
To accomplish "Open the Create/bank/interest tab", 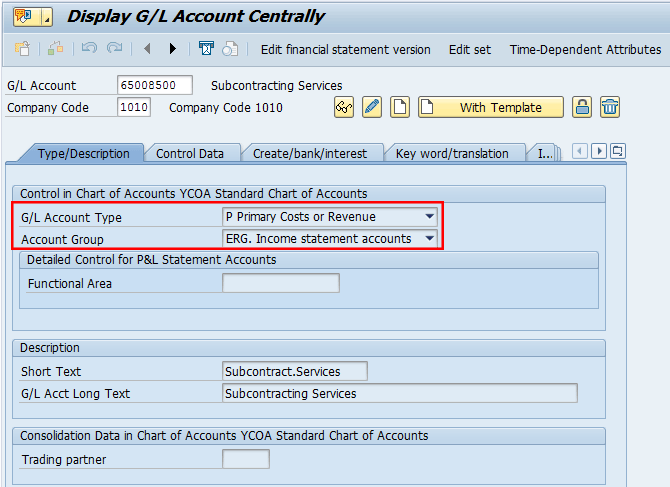I will [x=310, y=153].
